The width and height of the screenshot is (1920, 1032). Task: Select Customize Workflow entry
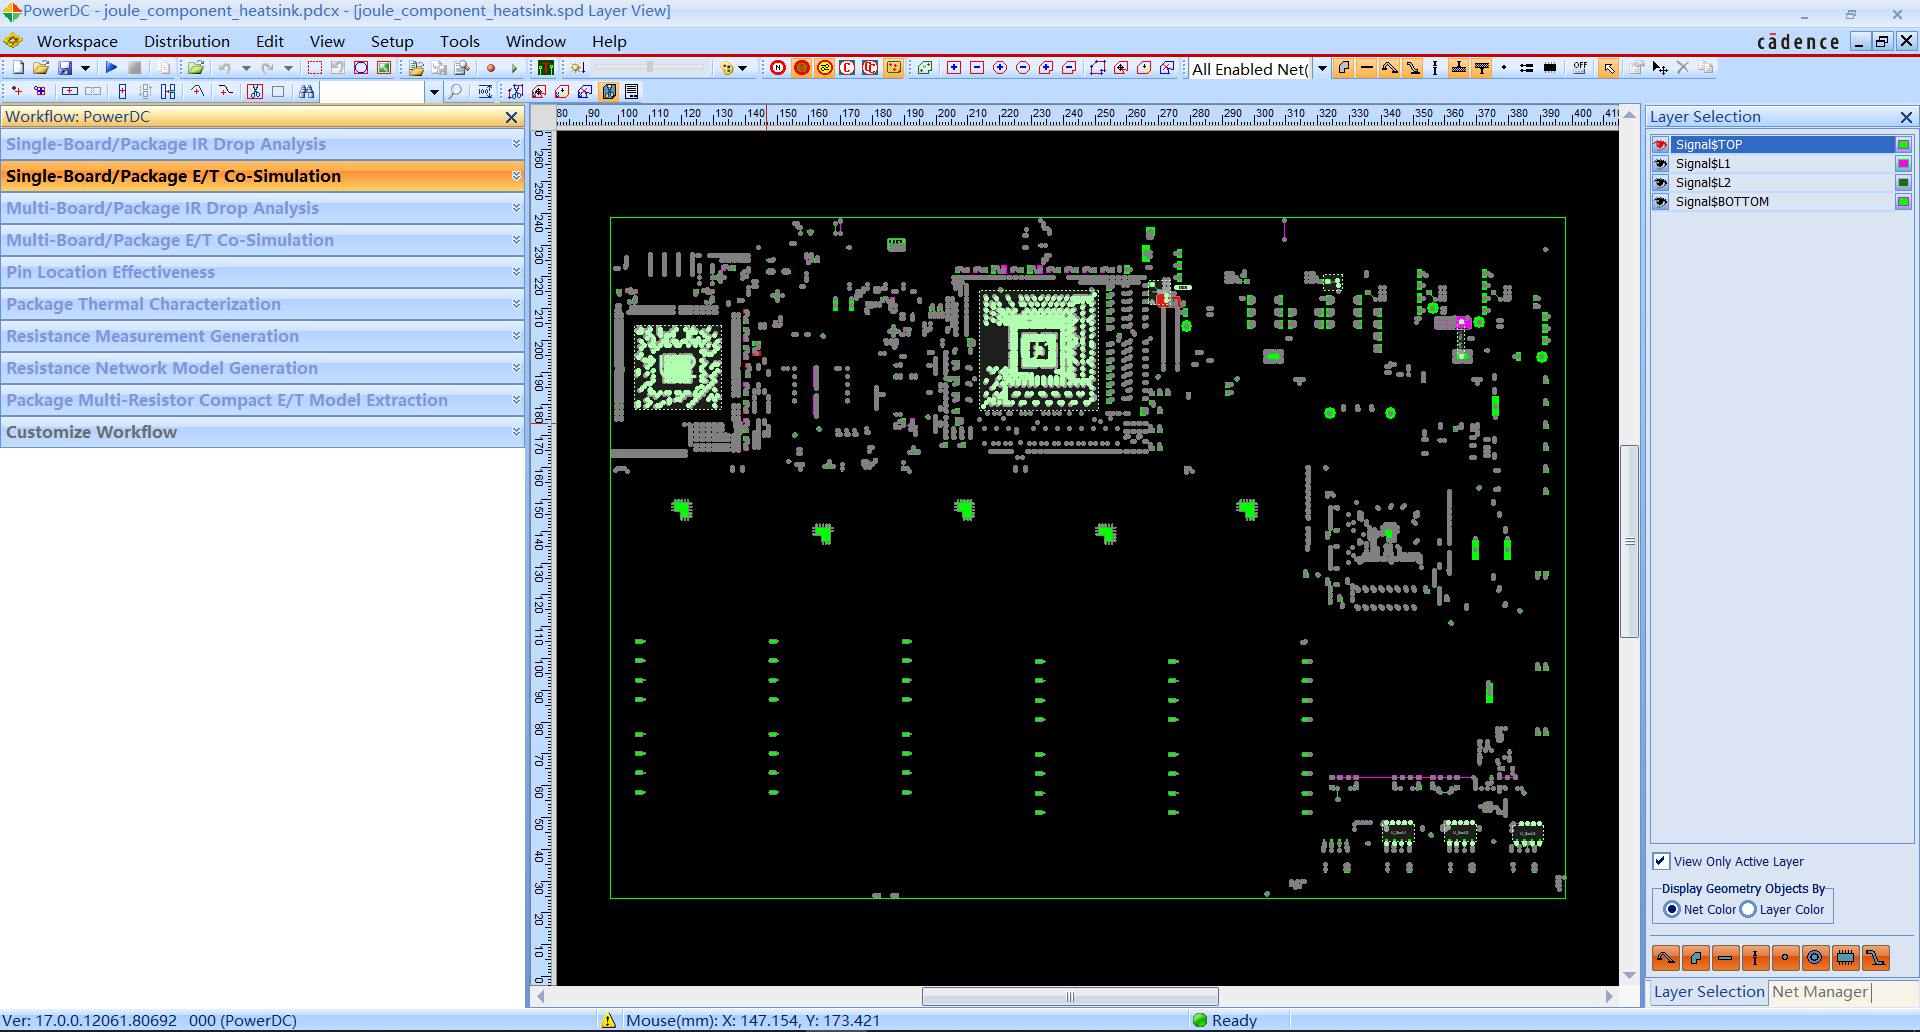(x=92, y=432)
